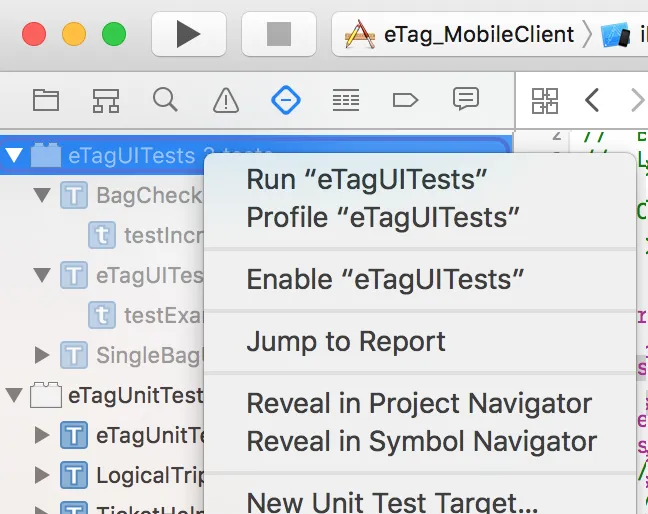Open the Breakpoint navigator tag icon

pyautogui.click(x=405, y=100)
